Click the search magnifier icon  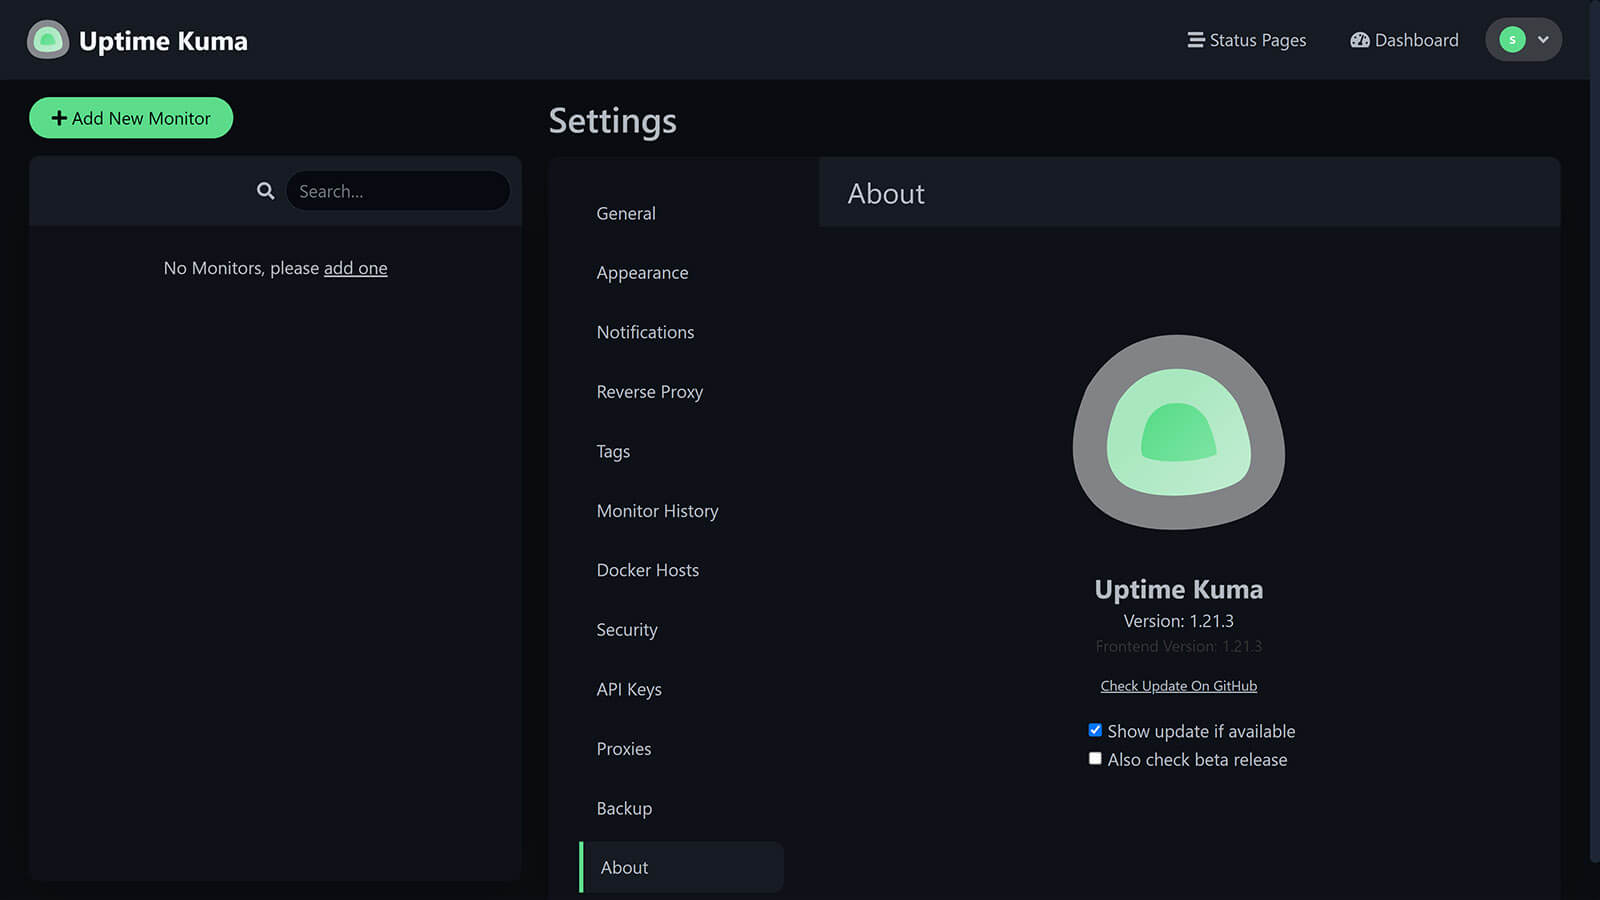[x=264, y=190]
